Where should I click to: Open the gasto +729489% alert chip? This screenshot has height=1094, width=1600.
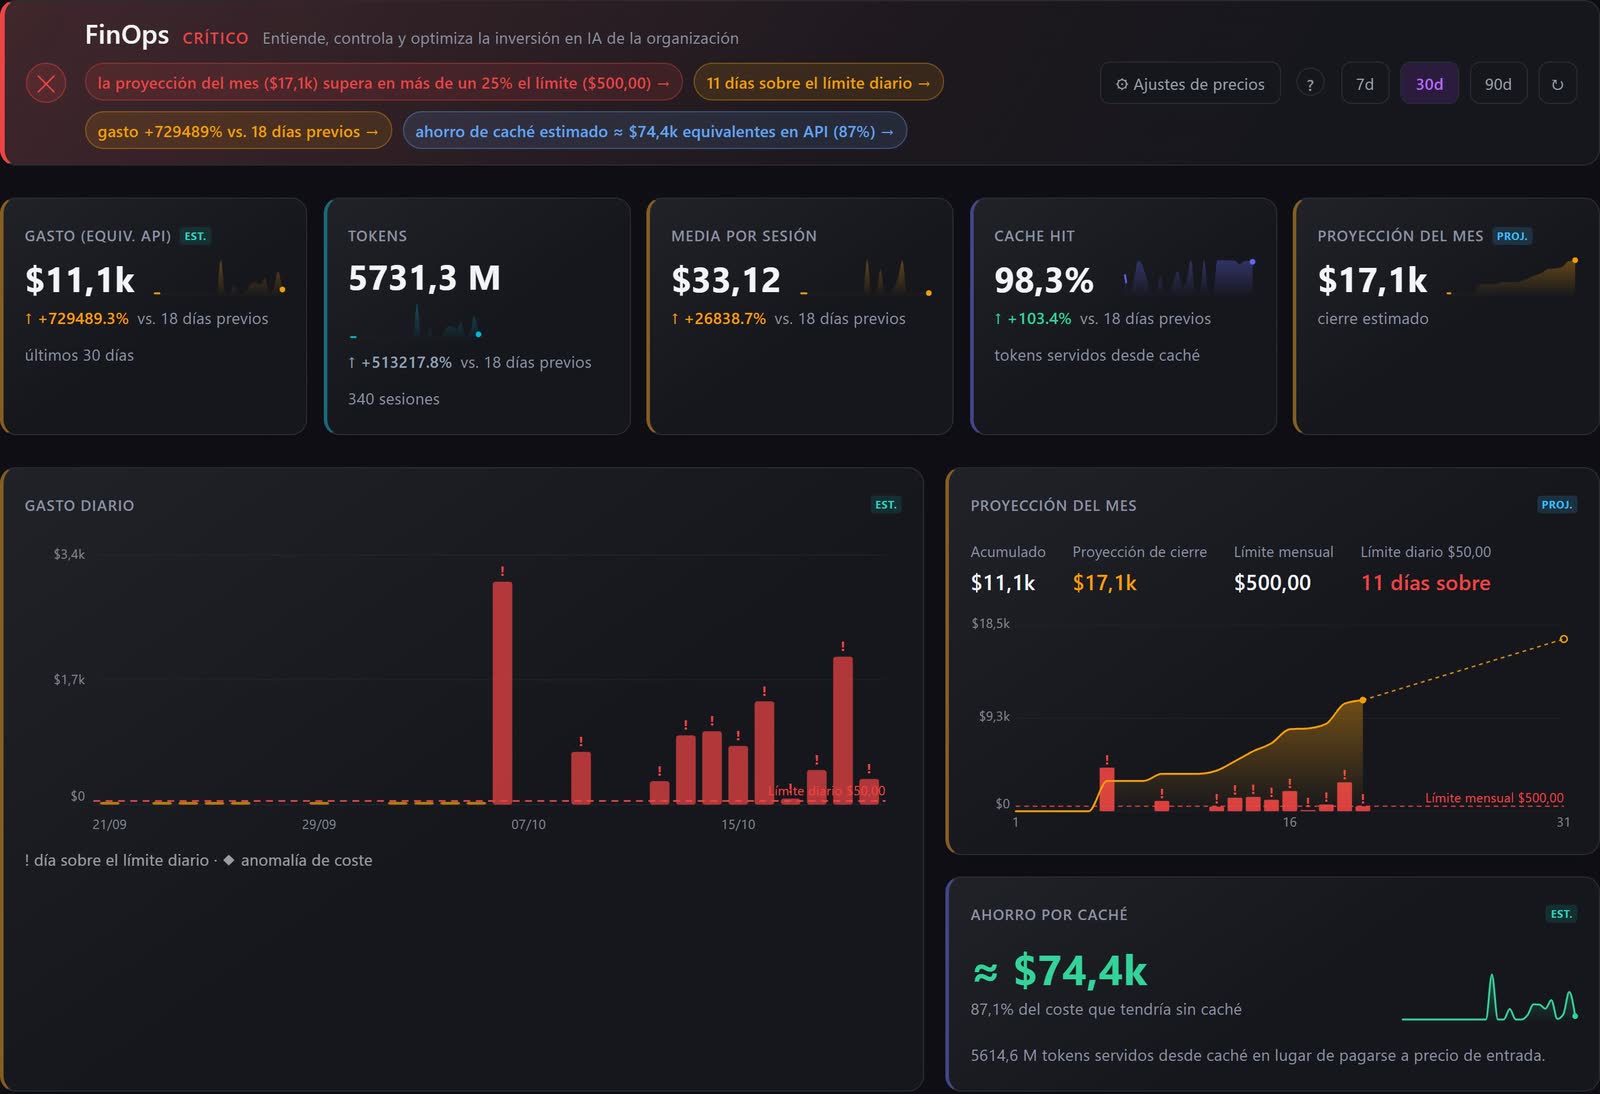[x=238, y=131]
